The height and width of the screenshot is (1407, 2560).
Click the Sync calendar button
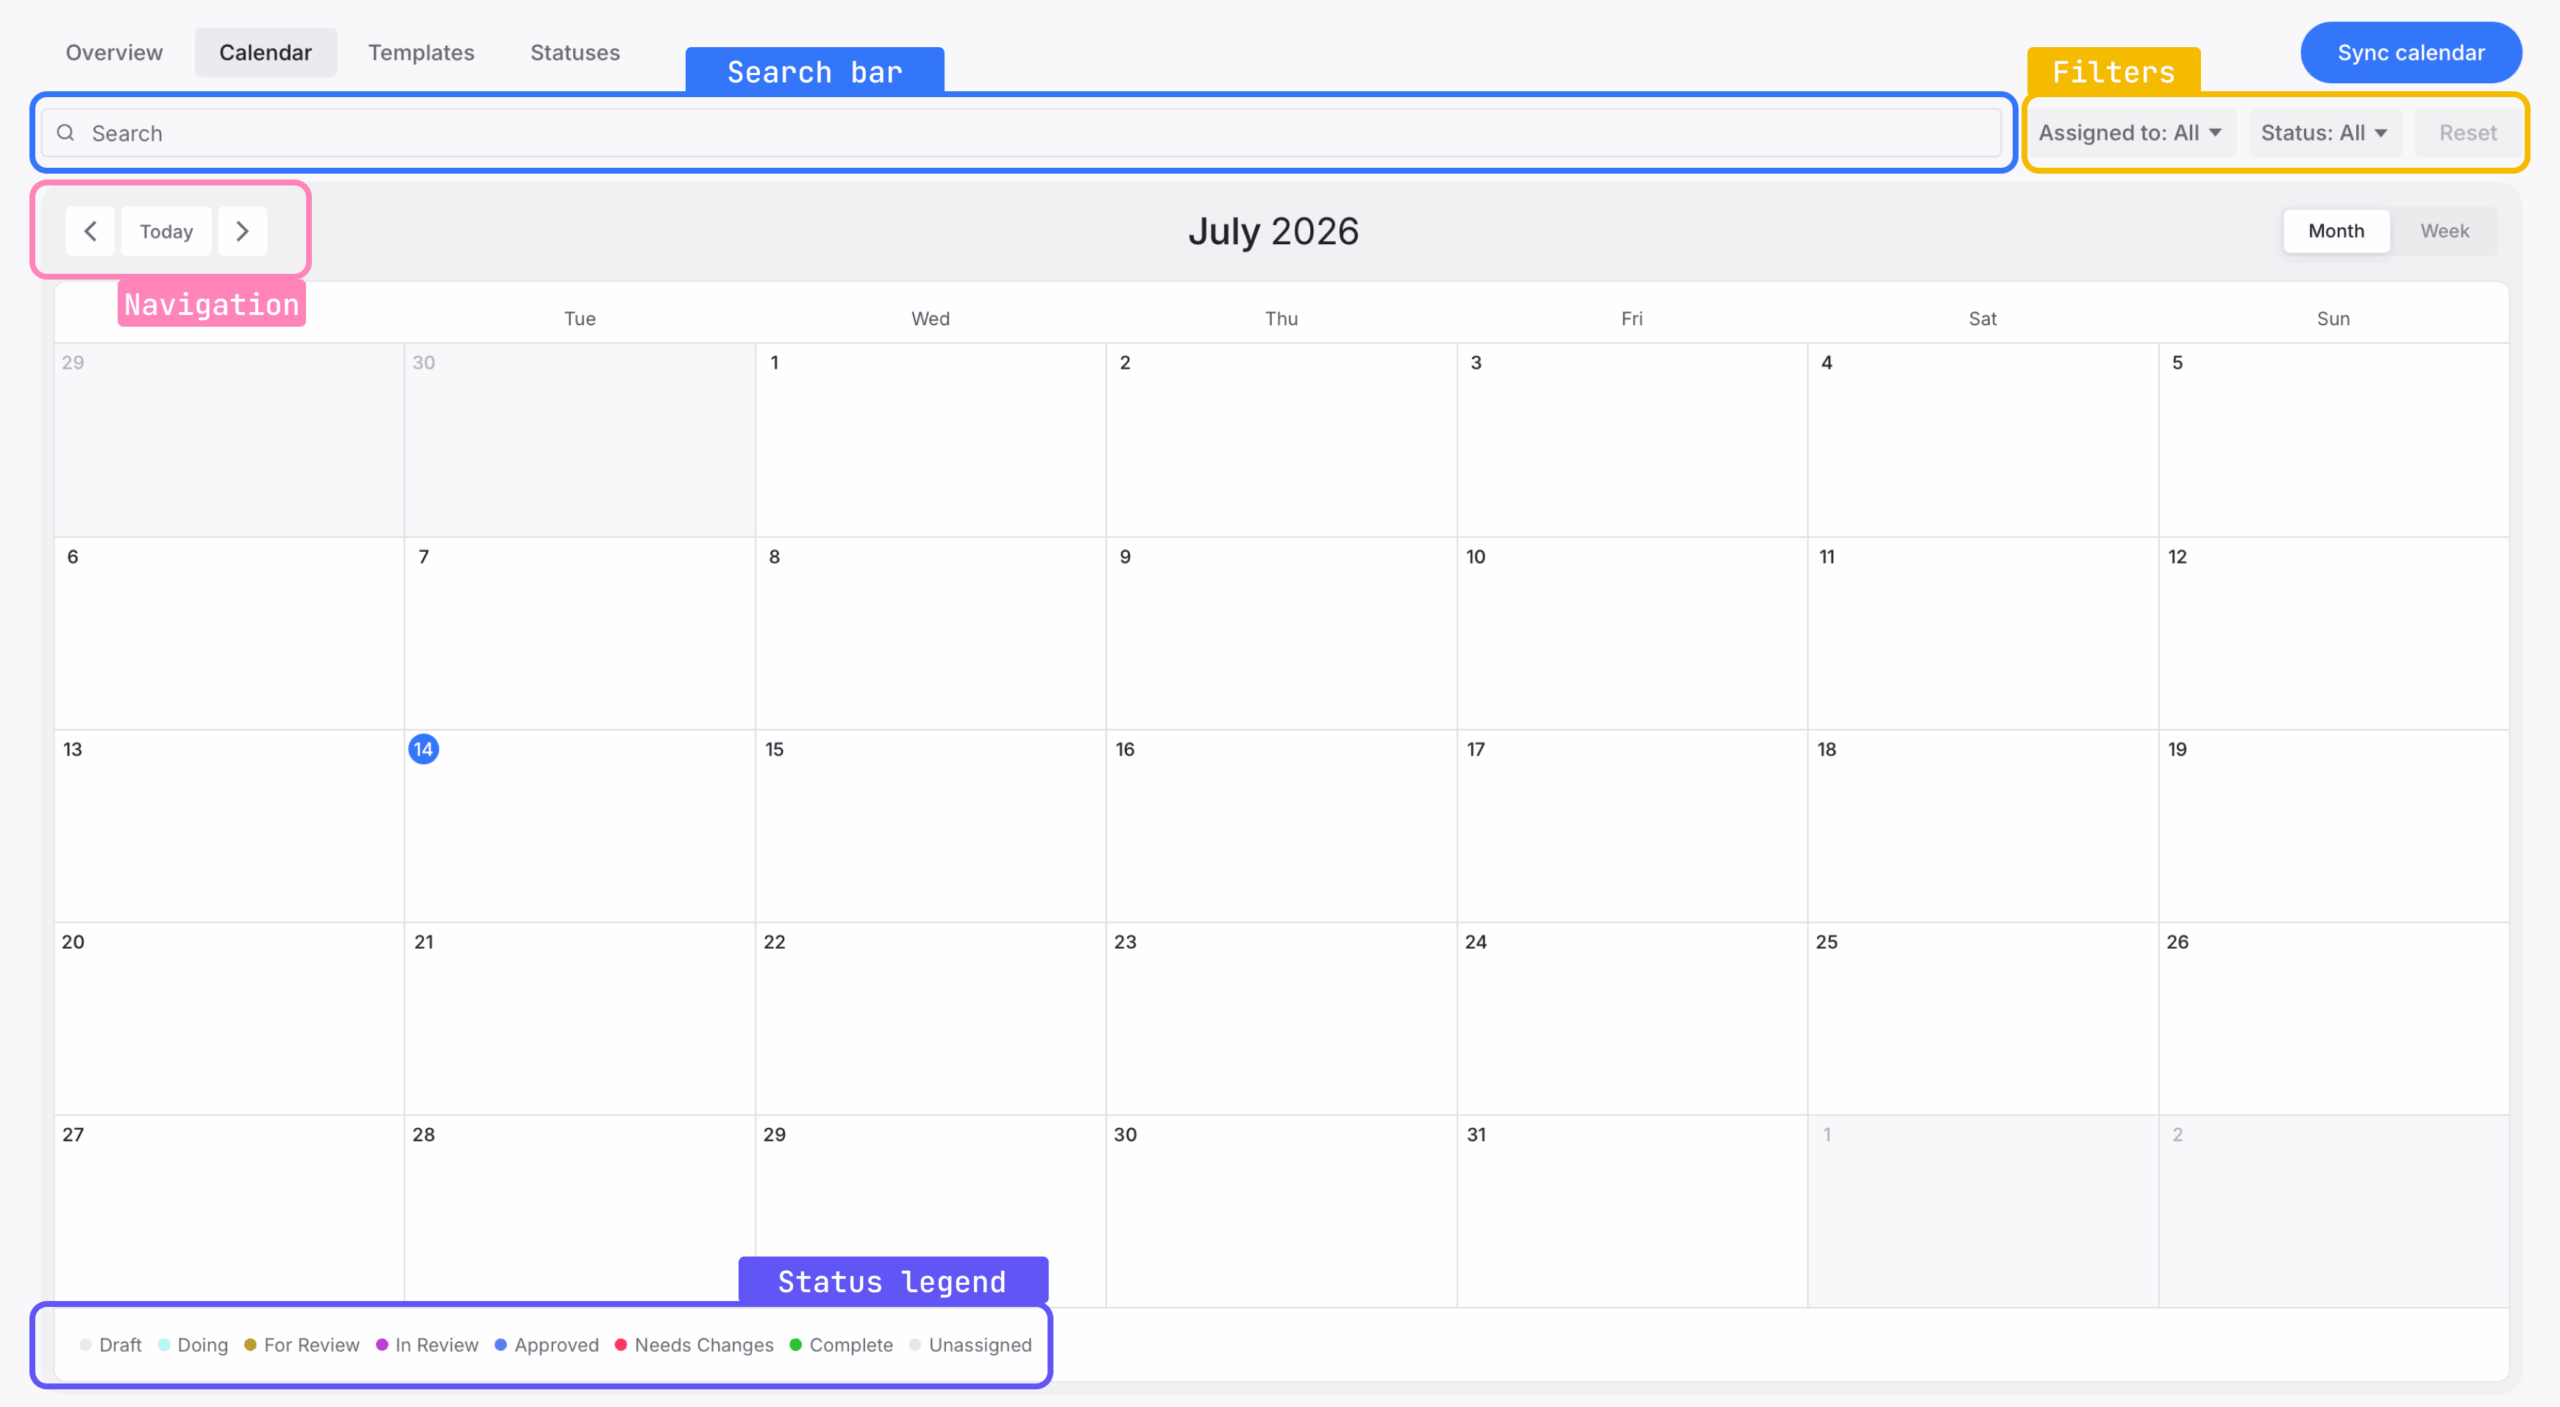pyautogui.click(x=2410, y=52)
